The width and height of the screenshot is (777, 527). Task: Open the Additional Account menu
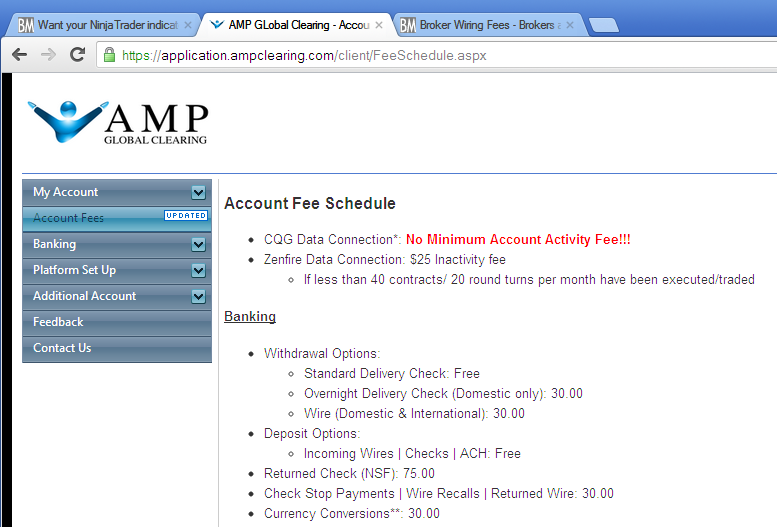coord(117,296)
